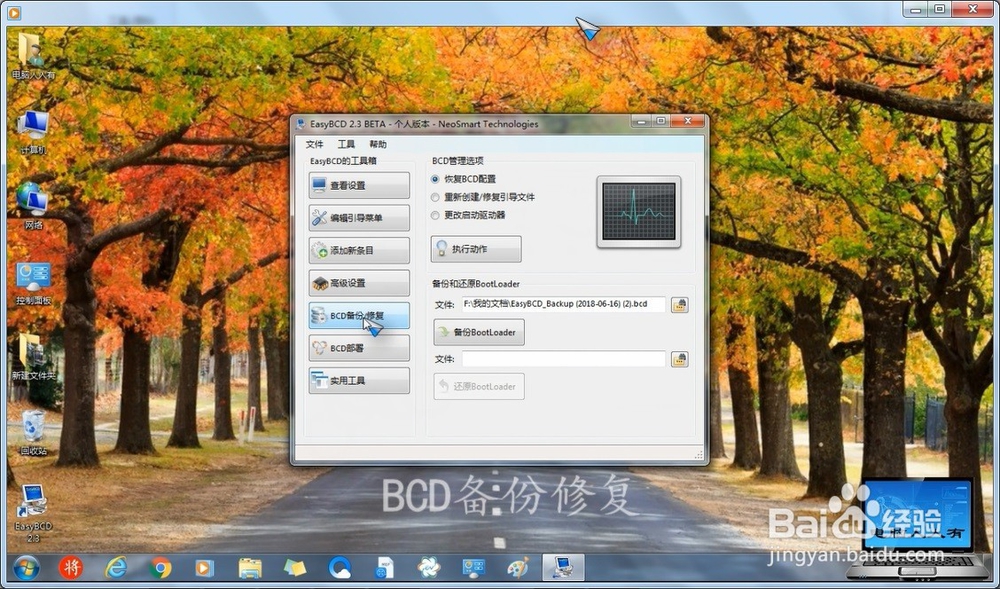Image resolution: width=1000 pixels, height=589 pixels.
Task: Open the control panel taskbar icon
Action: (473, 567)
